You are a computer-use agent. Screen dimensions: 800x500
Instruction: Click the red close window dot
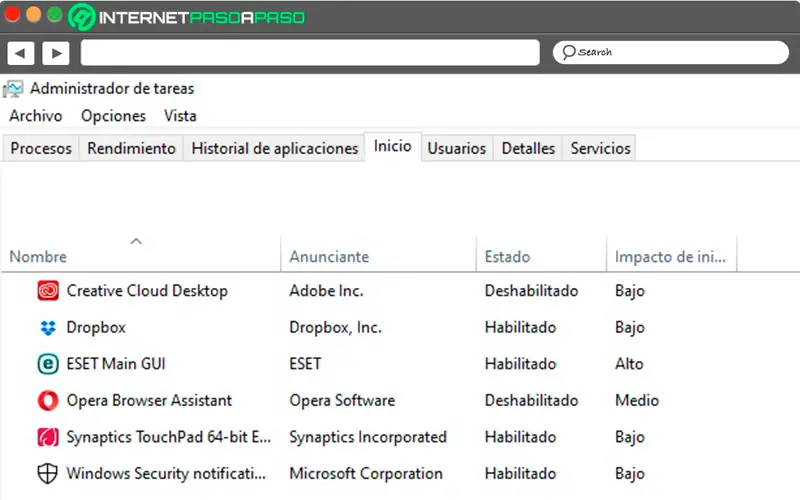click(x=12, y=14)
